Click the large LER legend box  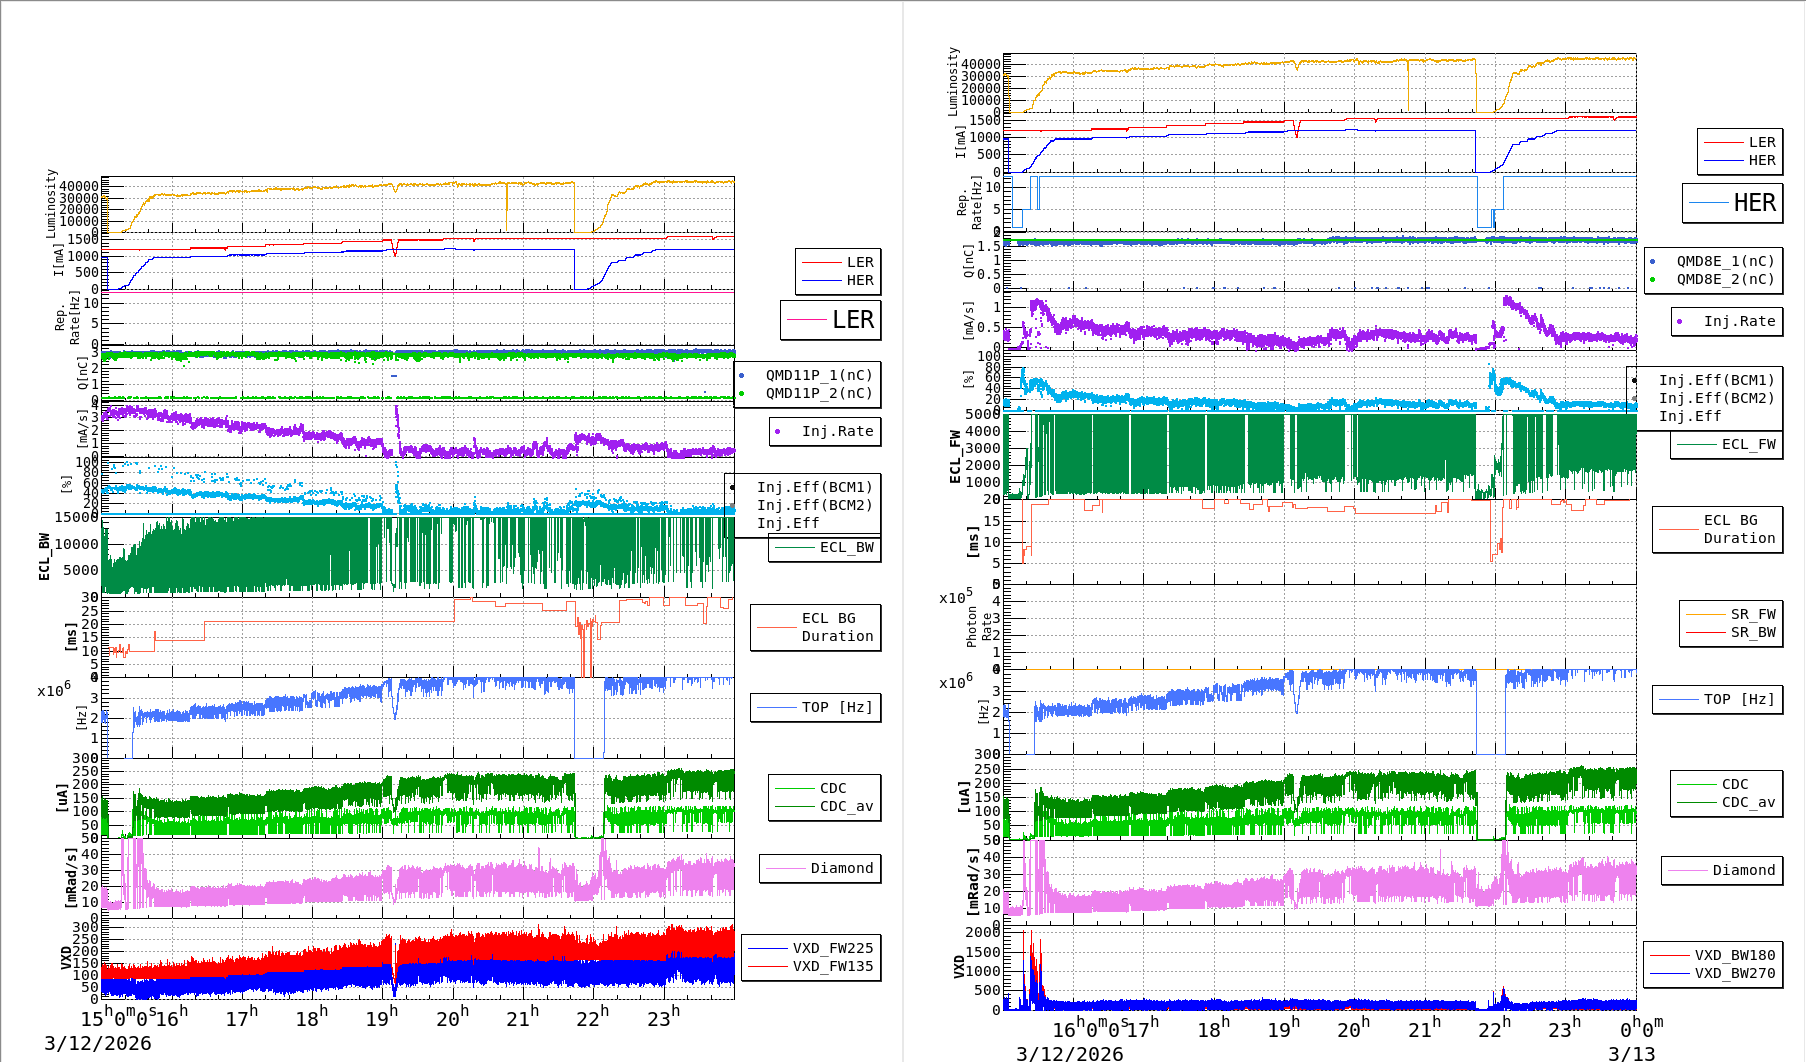(831, 320)
